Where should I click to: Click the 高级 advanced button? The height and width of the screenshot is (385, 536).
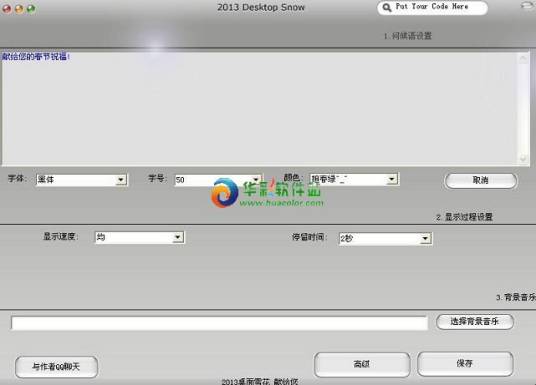[362, 364]
